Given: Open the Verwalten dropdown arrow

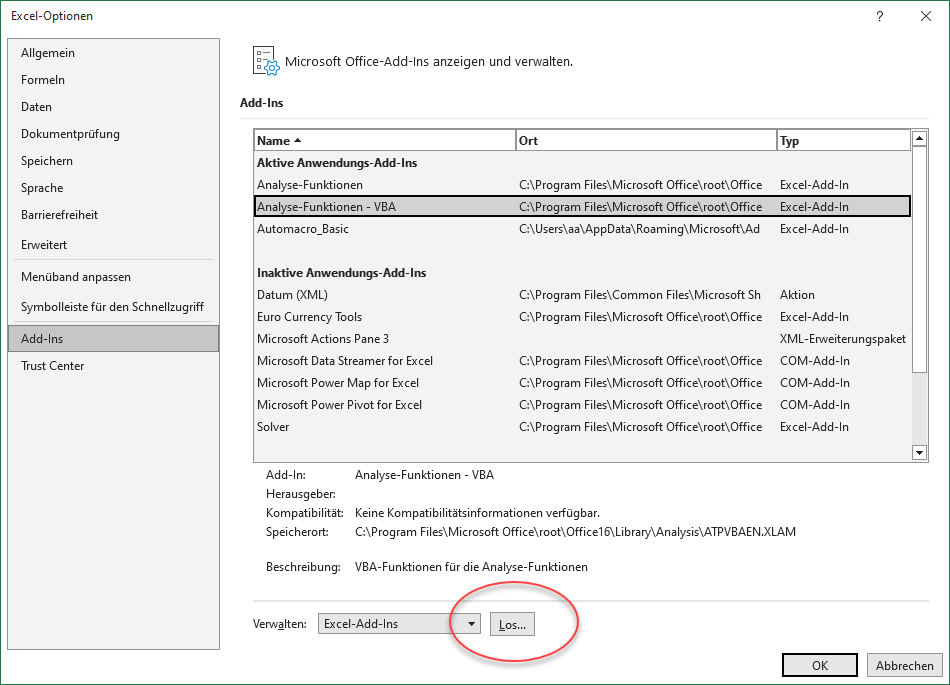Looking at the screenshot, I should pyautogui.click(x=471, y=624).
